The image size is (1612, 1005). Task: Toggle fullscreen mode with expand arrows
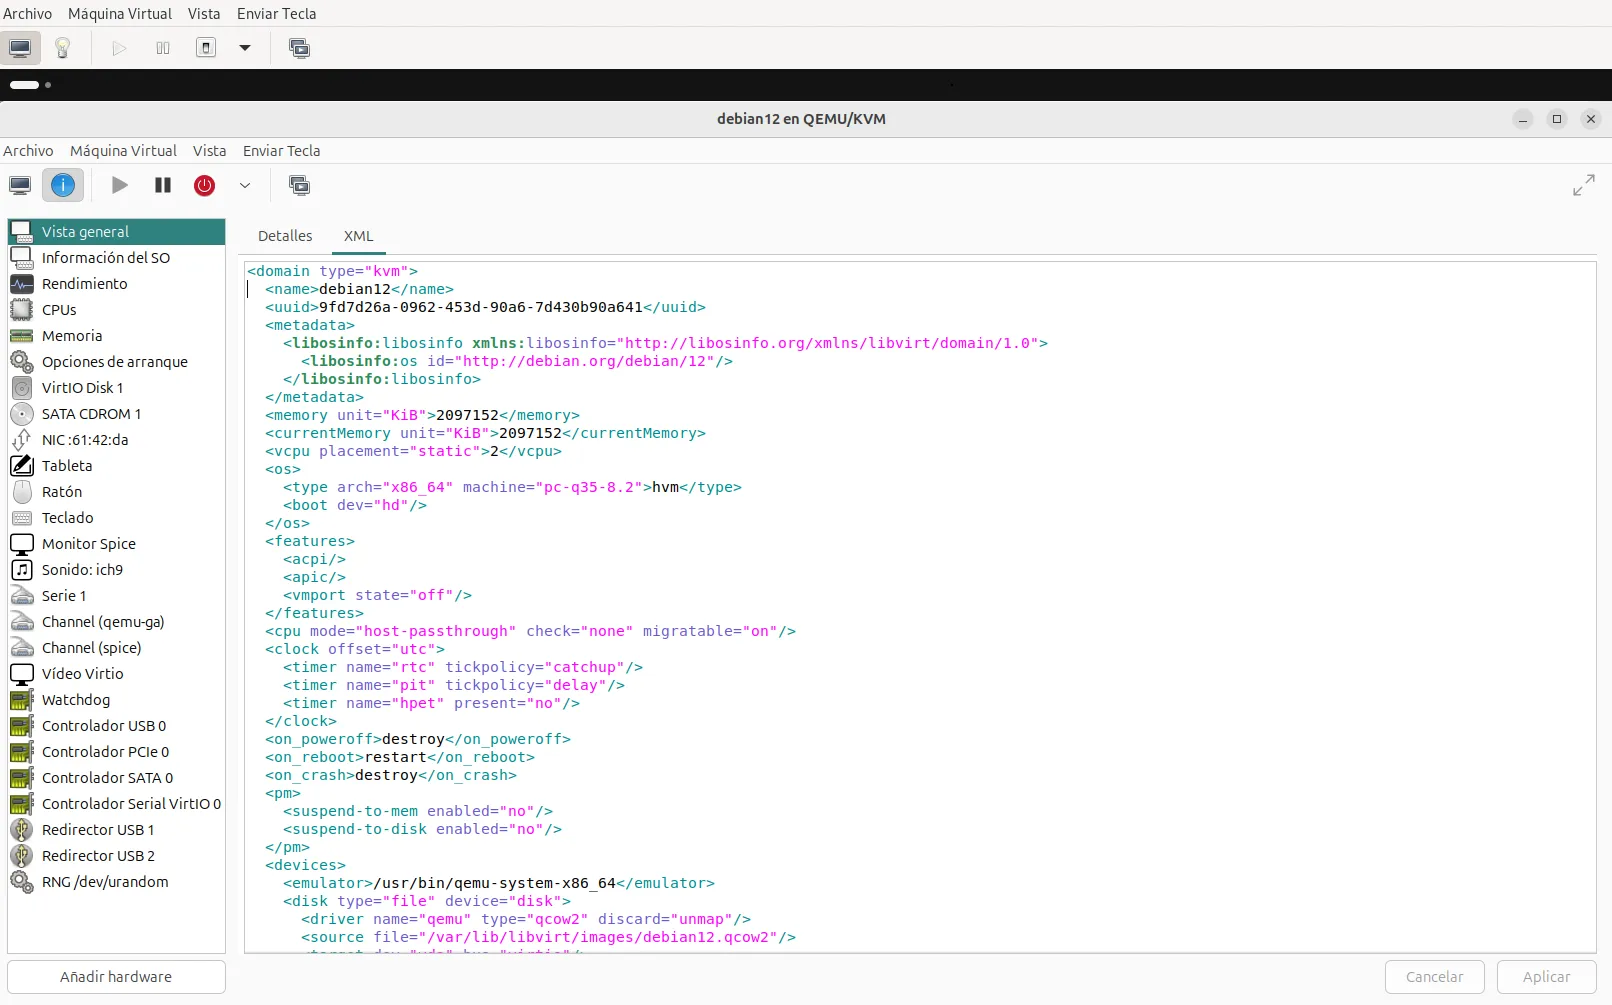pos(1583,185)
